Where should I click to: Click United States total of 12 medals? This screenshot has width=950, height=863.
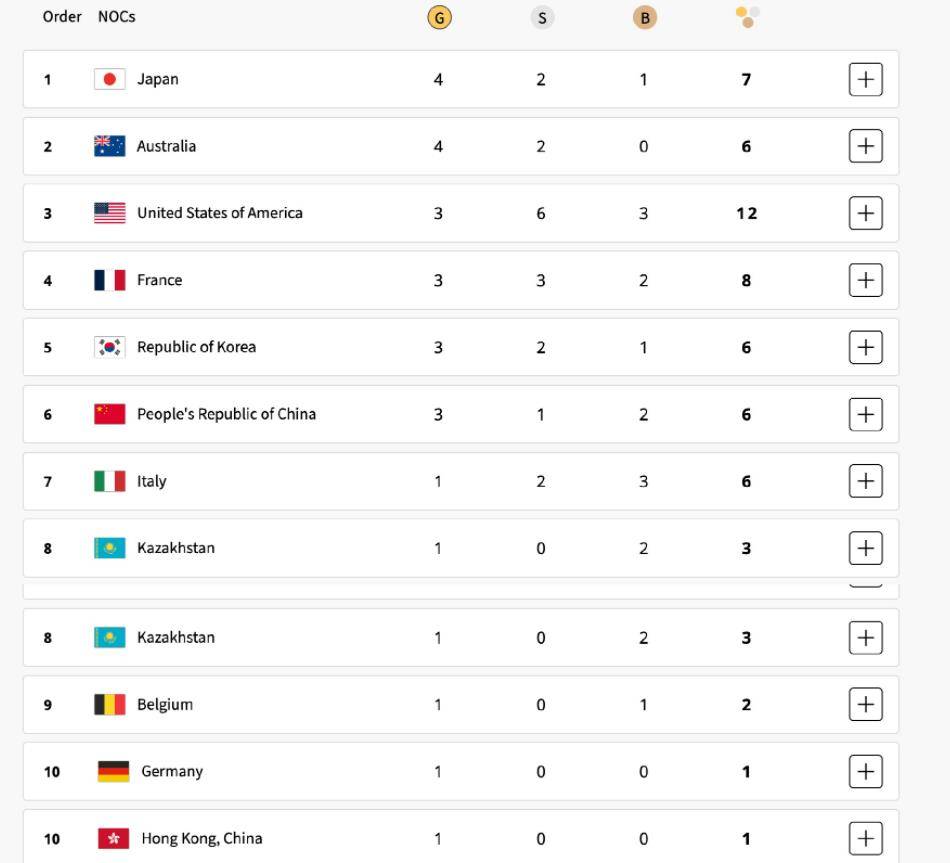pyautogui.click(x=746, y=213)
